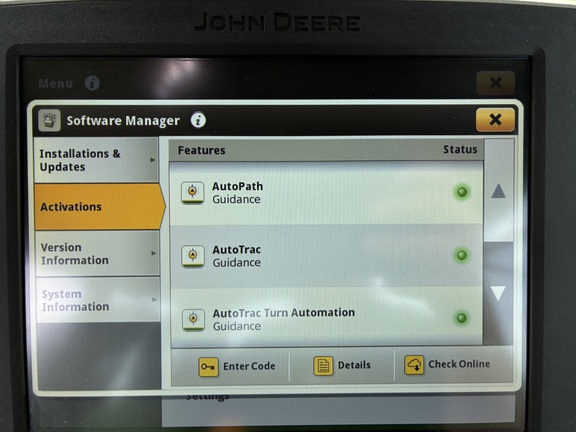Expand System Information arrow

click(154, 299)
